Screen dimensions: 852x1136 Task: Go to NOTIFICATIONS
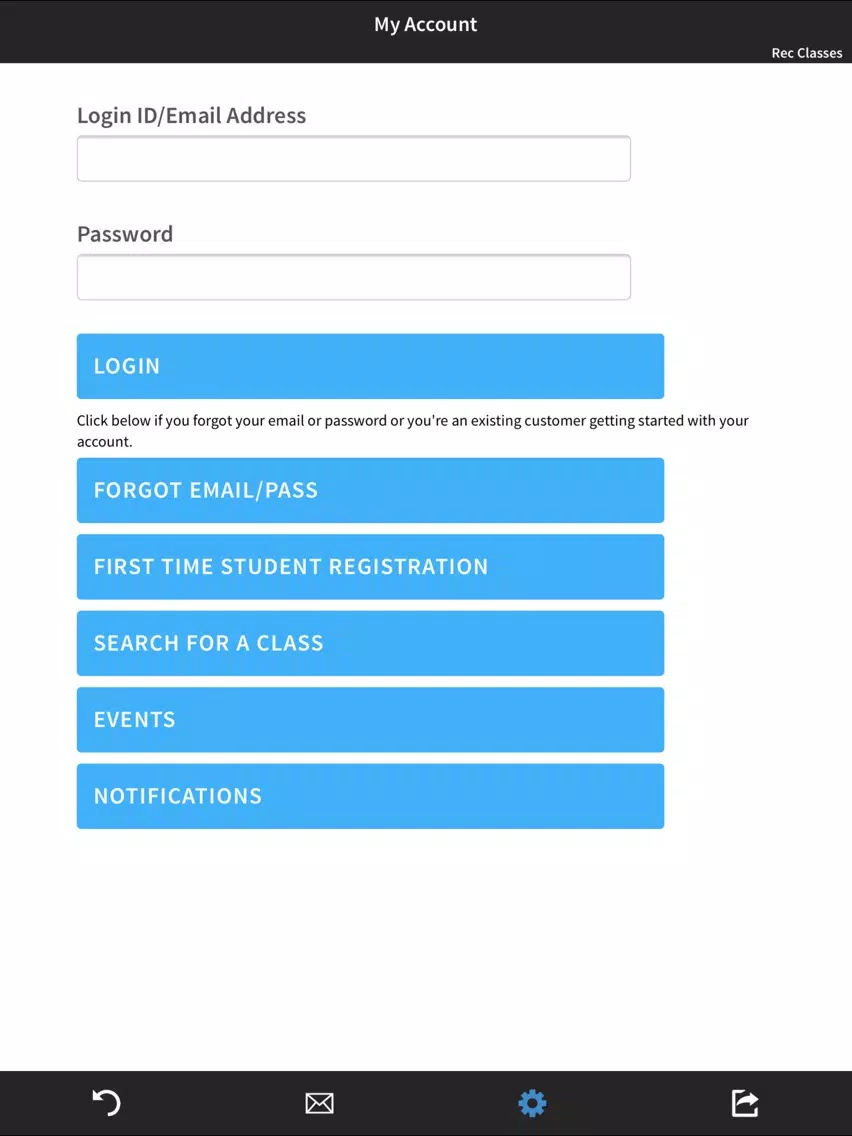point(370,796)
